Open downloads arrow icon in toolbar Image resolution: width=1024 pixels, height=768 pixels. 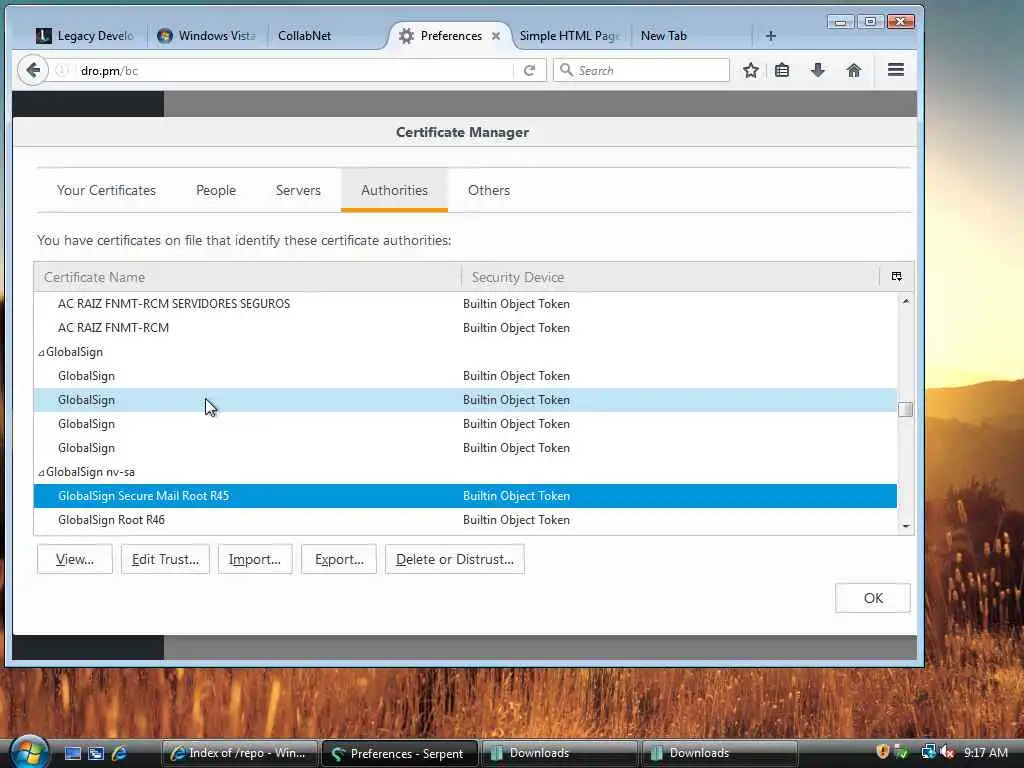(x=818, y=70)
